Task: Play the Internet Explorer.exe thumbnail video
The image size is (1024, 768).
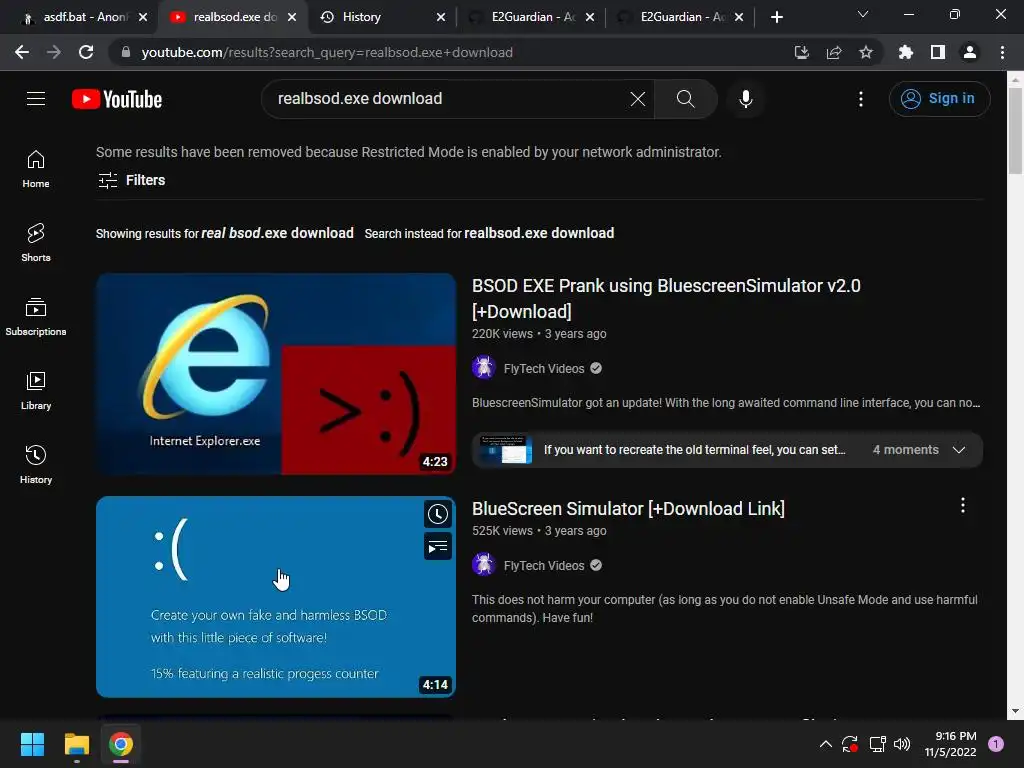Action: [x=276, y=374]
